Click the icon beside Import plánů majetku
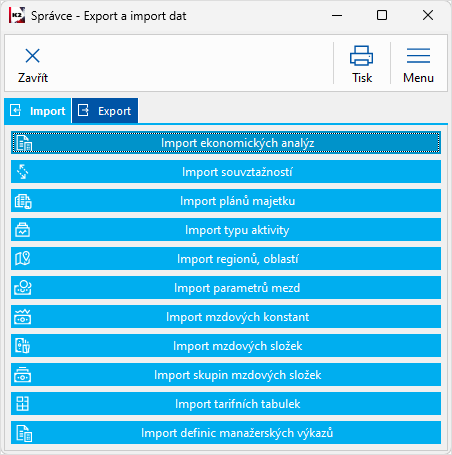 tap(23, 201)
